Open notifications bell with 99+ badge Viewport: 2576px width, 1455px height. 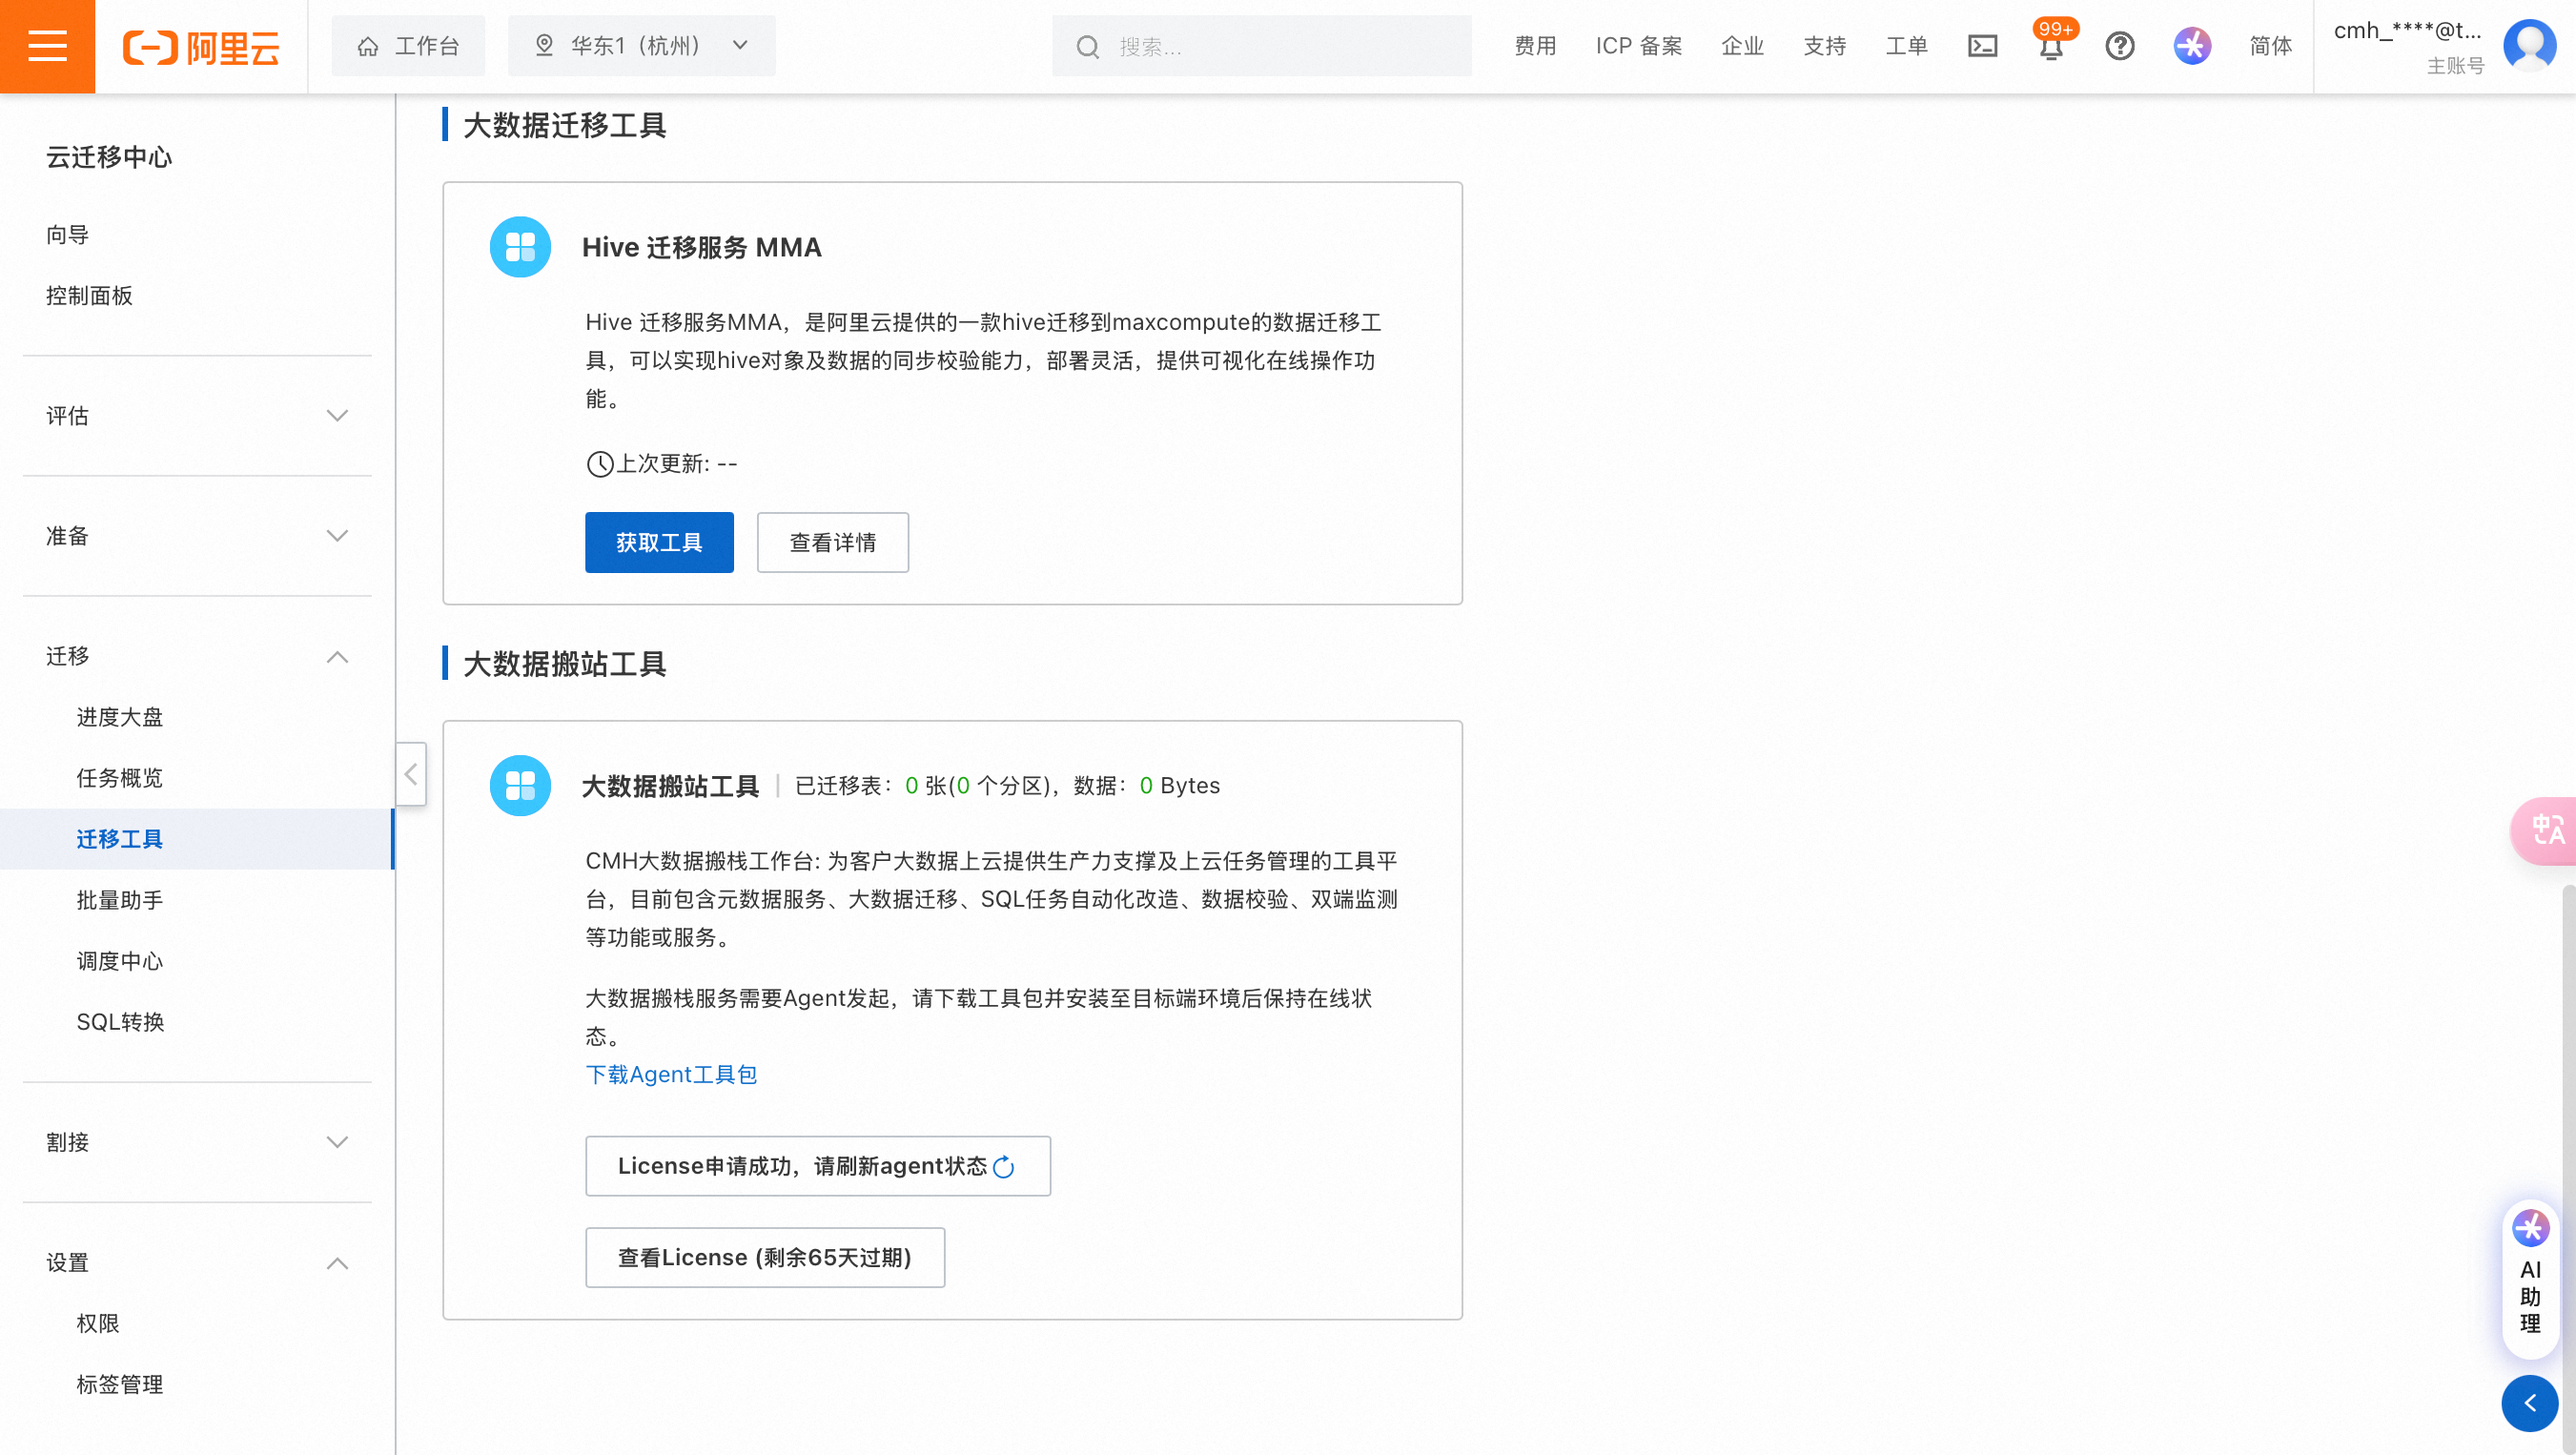tap(2051, 46)
